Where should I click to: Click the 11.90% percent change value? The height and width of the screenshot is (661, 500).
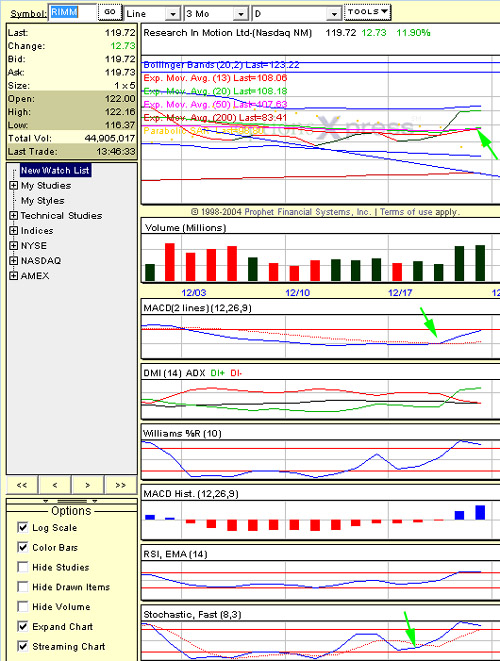[x=413, y=33]
